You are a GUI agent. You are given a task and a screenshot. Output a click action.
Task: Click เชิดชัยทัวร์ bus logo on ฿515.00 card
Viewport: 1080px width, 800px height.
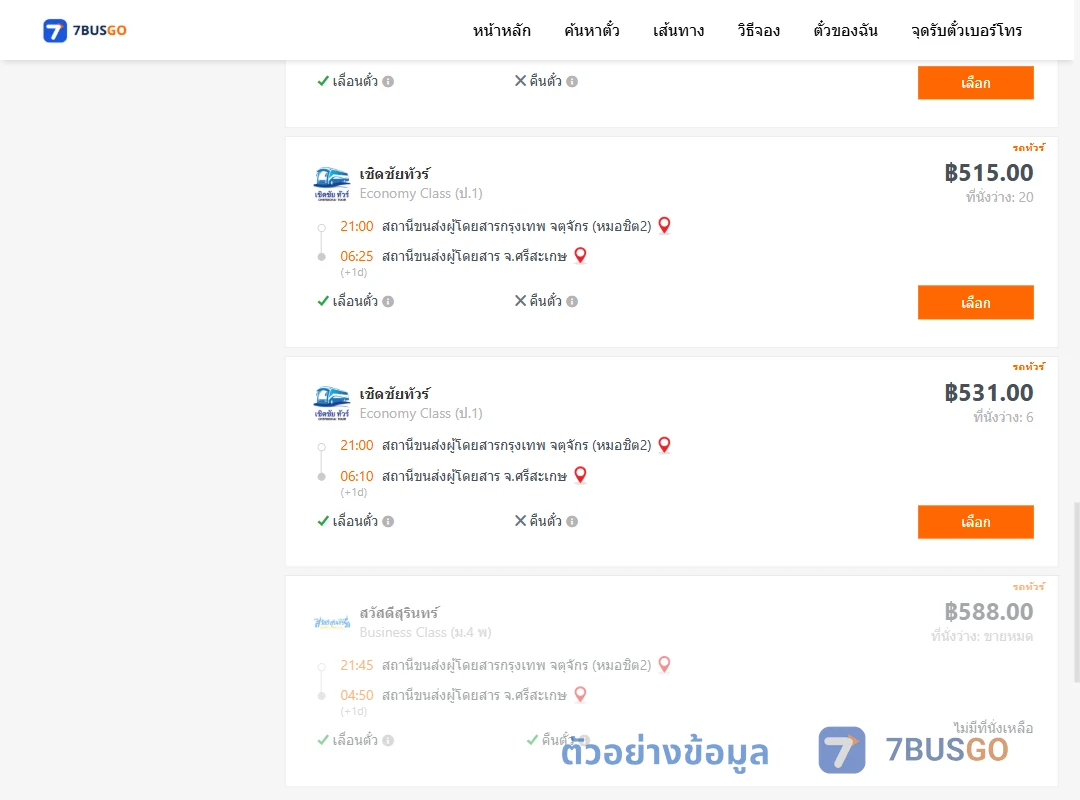click(x=332, y=183)
